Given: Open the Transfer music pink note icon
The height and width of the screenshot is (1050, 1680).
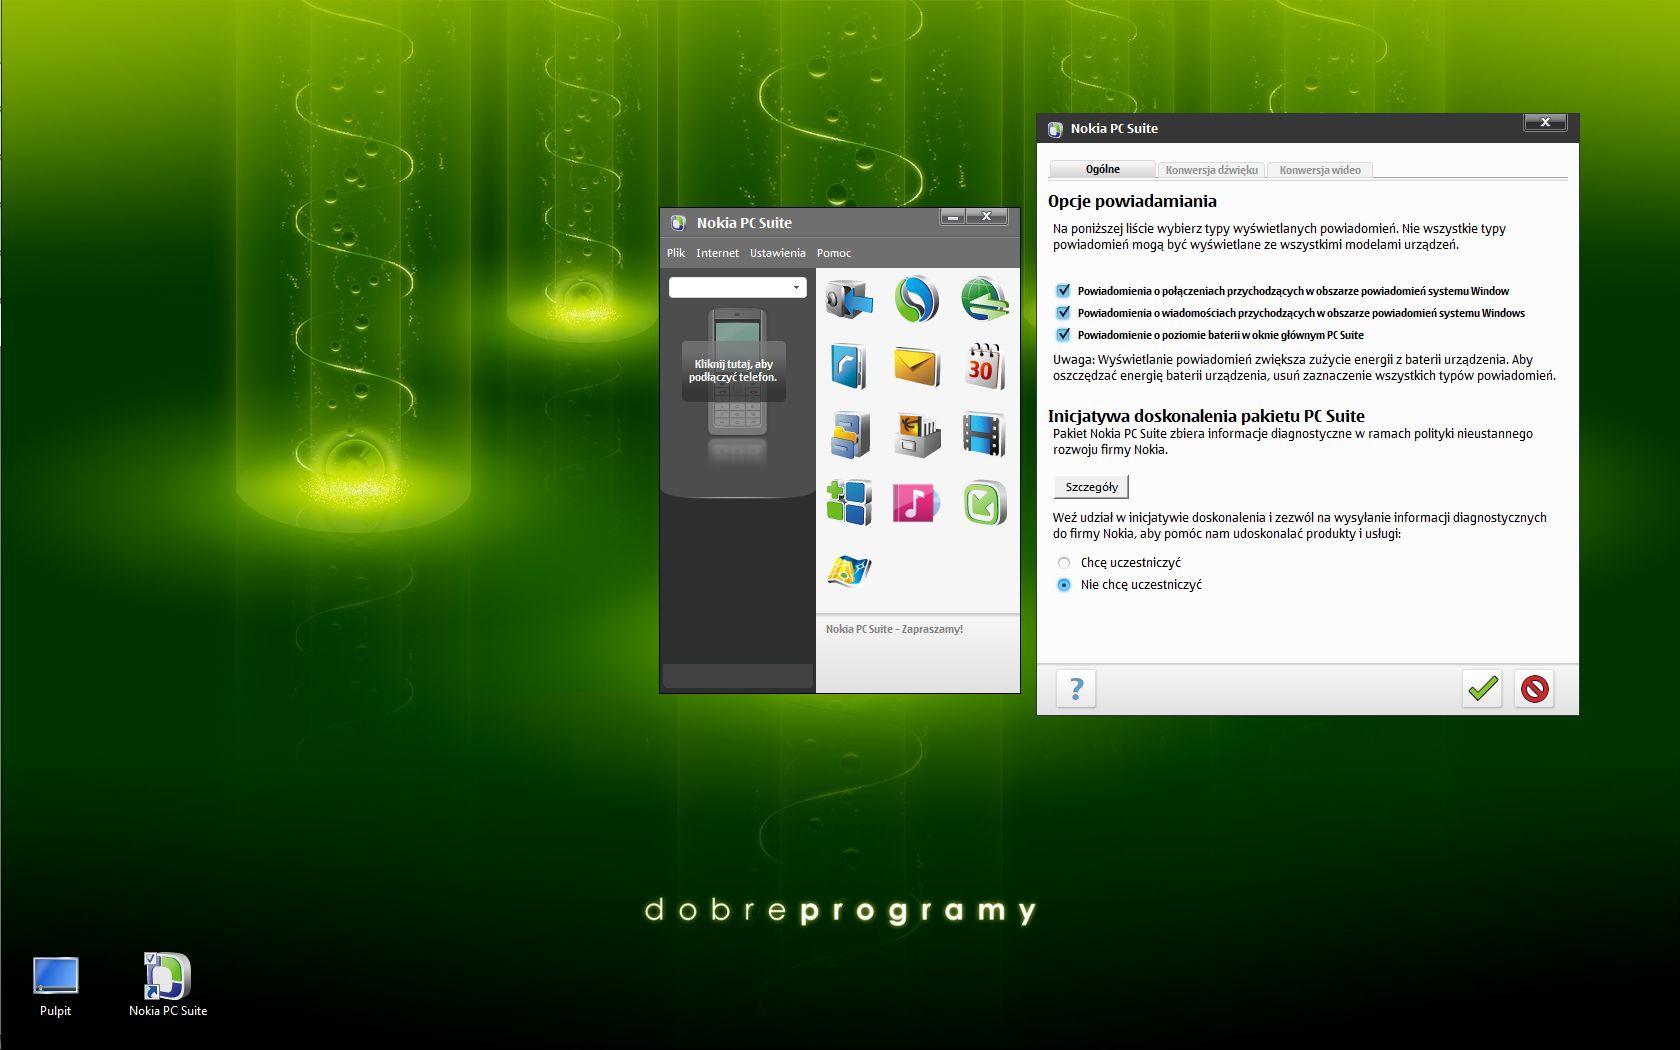Looking at the screenshot, I should click(x=917, y=502).
